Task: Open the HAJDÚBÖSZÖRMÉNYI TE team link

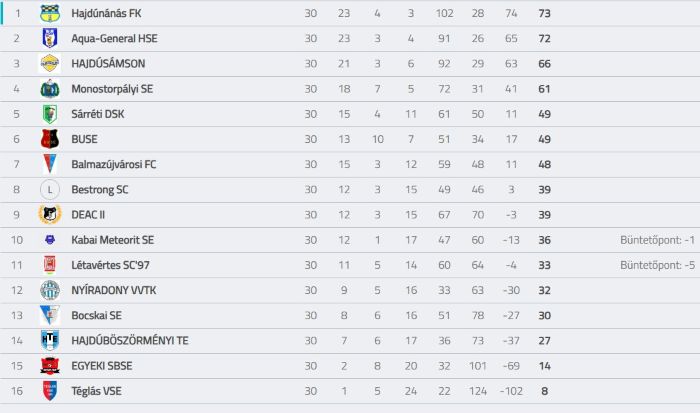Action: point(130,341)
